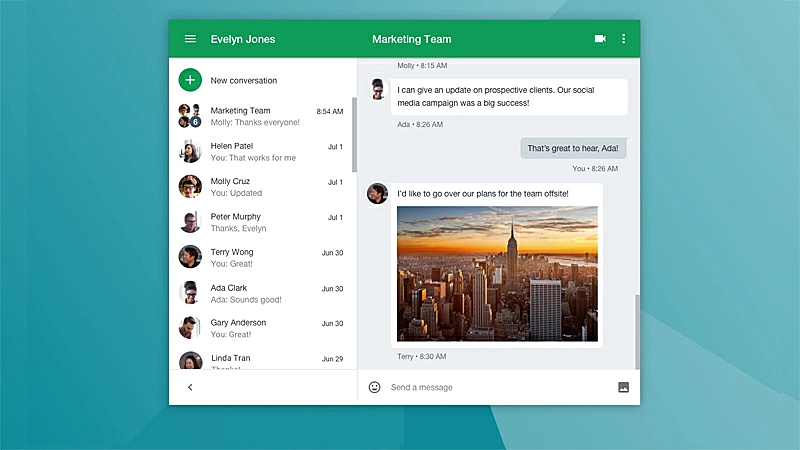
Task: Open the Gary Anderson conversation
Action: (261, 328)
